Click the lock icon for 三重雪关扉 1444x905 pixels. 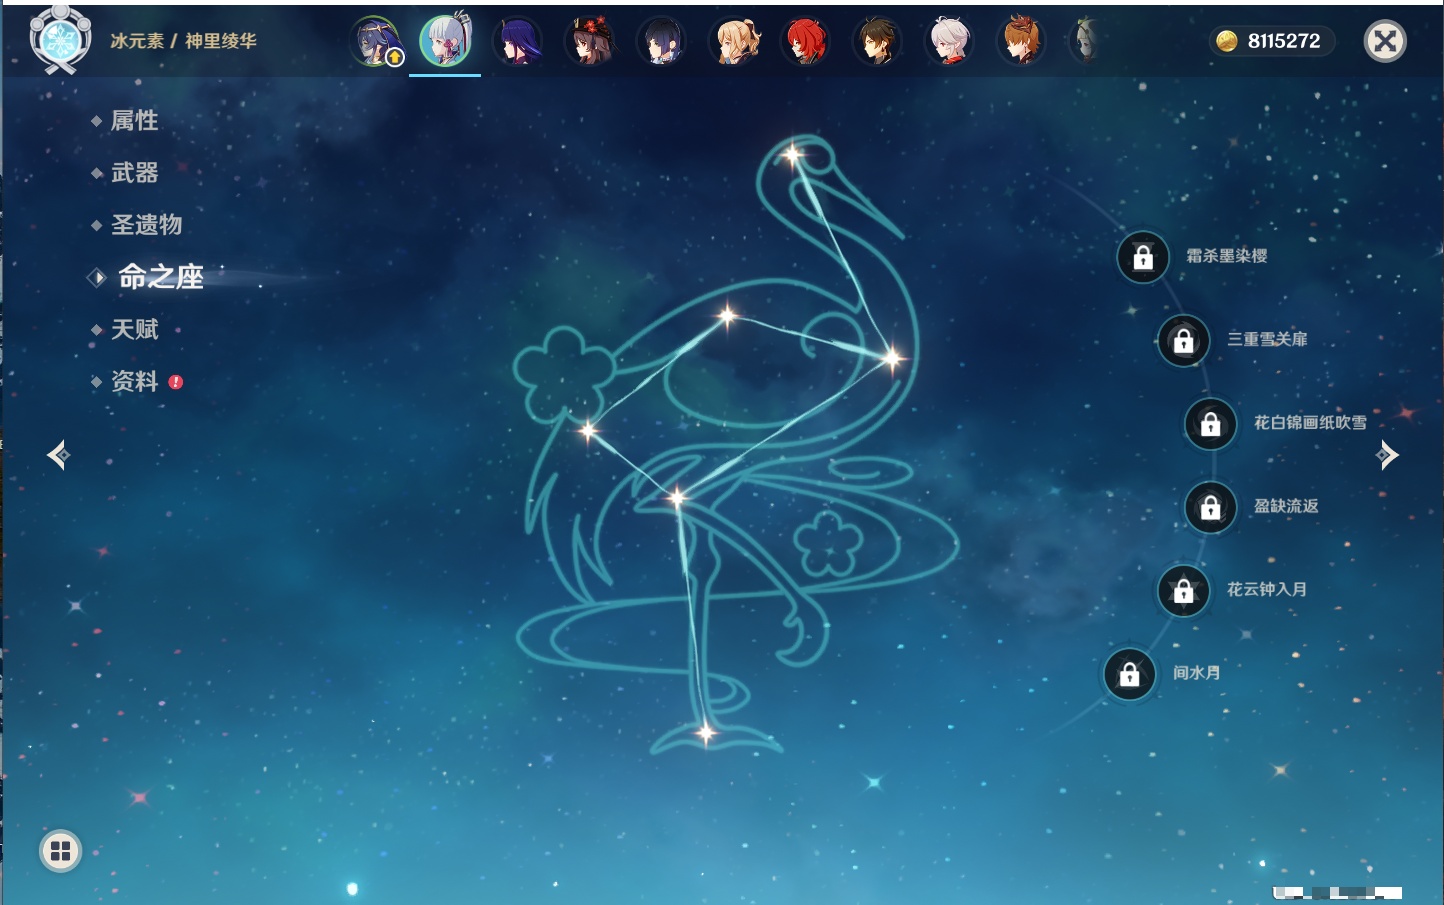(1184, 341)
